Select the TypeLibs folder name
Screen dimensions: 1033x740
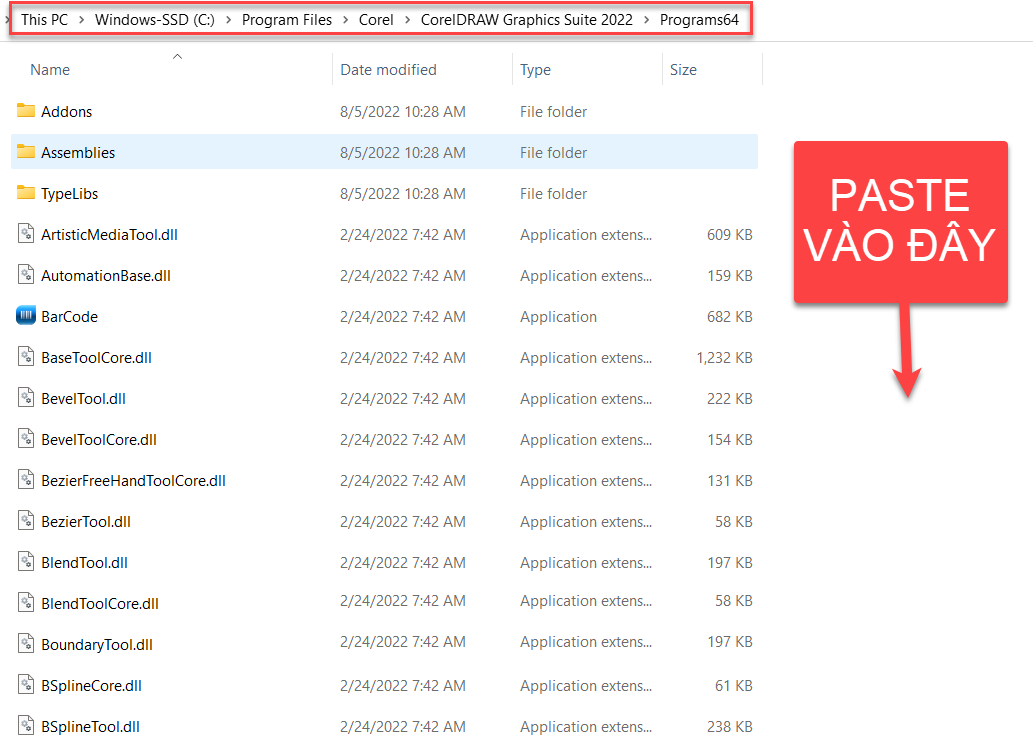click(x=69, y=194)
